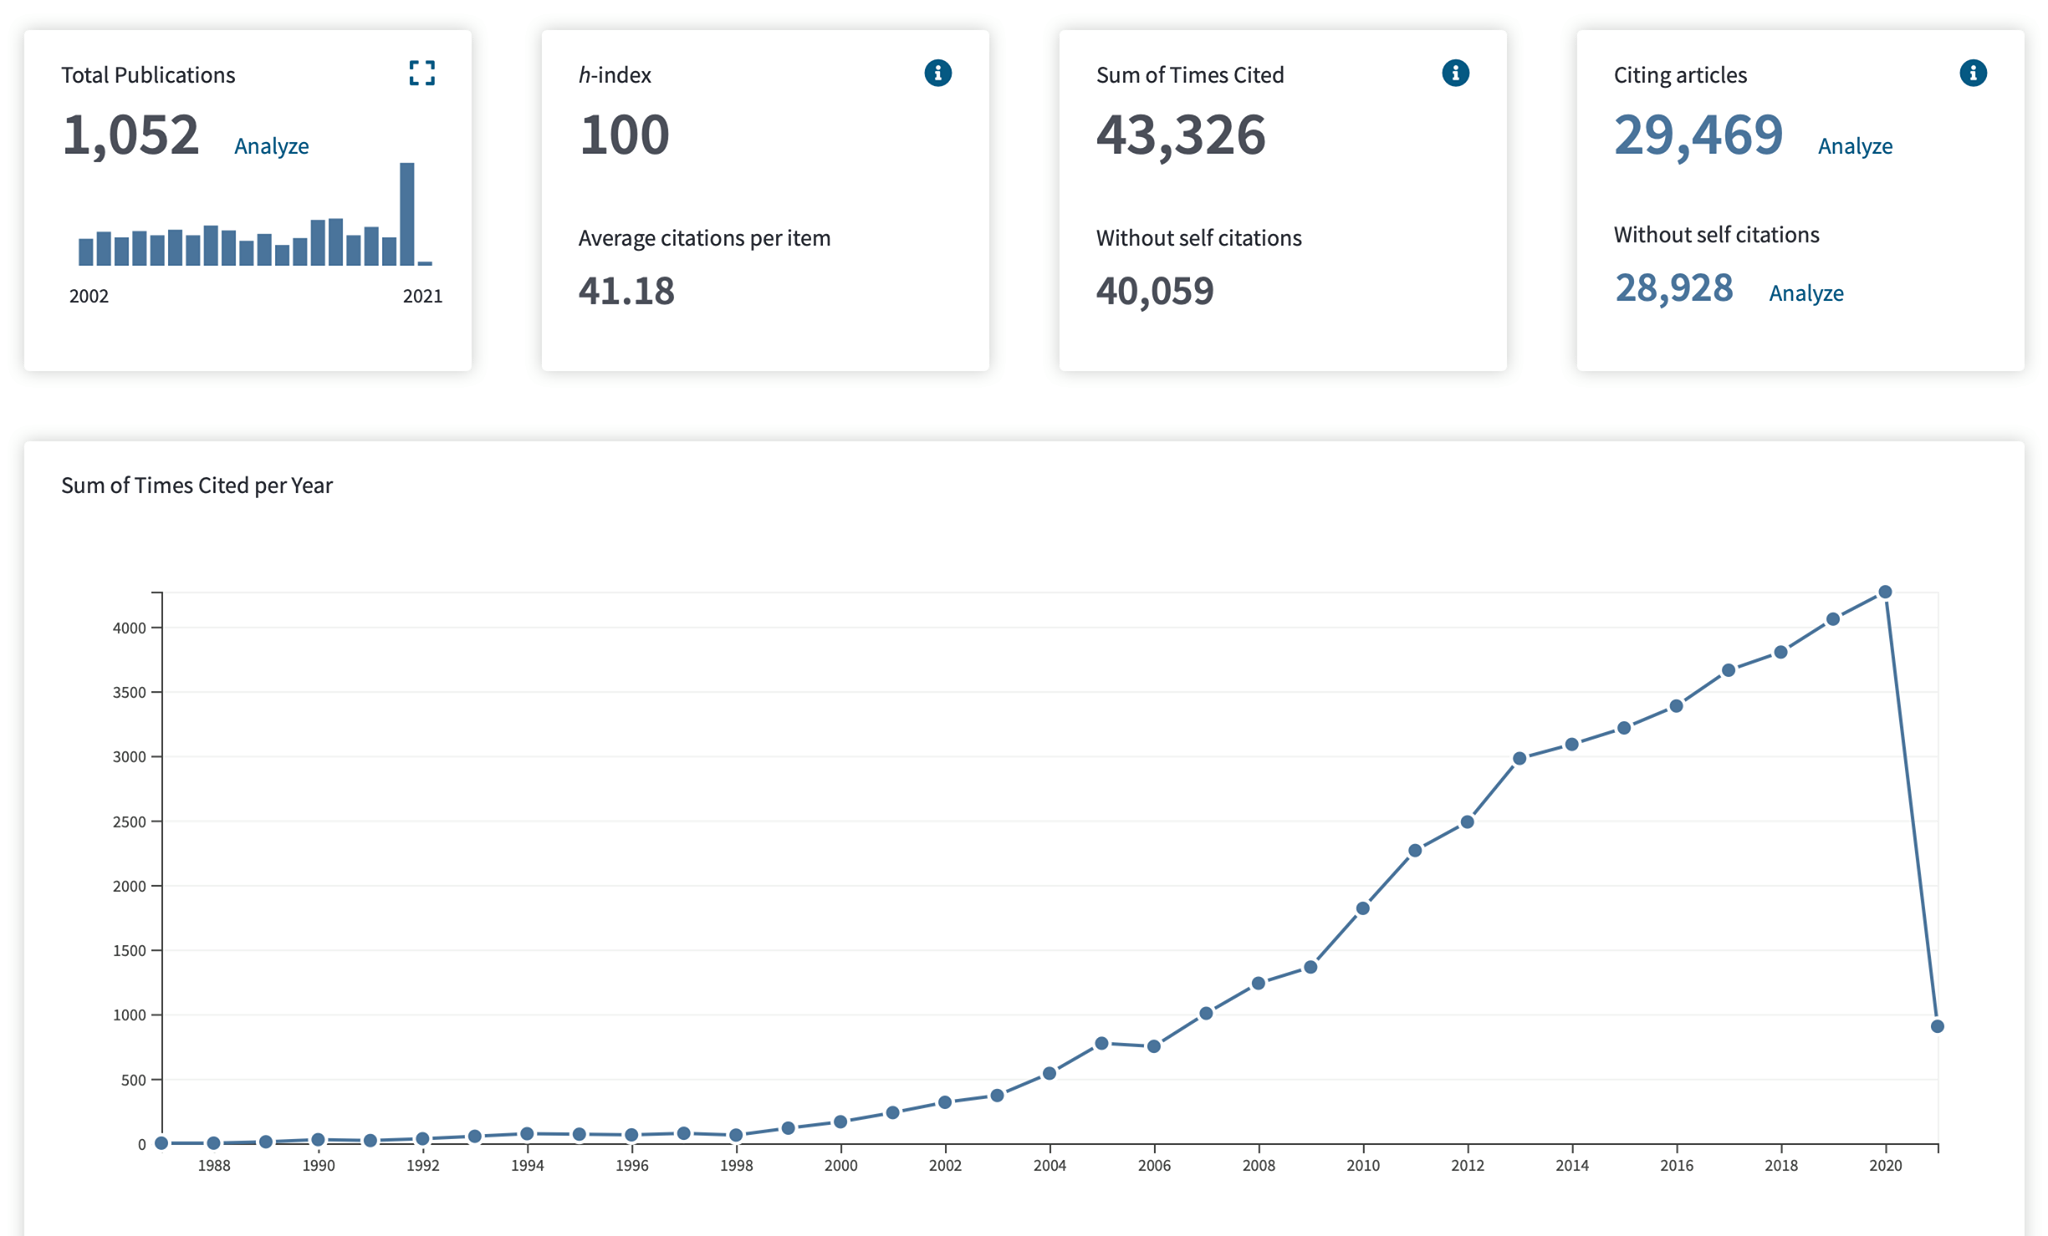Select the tallest bar in the publications mini chart
This screenshot has width=2048, height=1236.
(x=407, y=214)
